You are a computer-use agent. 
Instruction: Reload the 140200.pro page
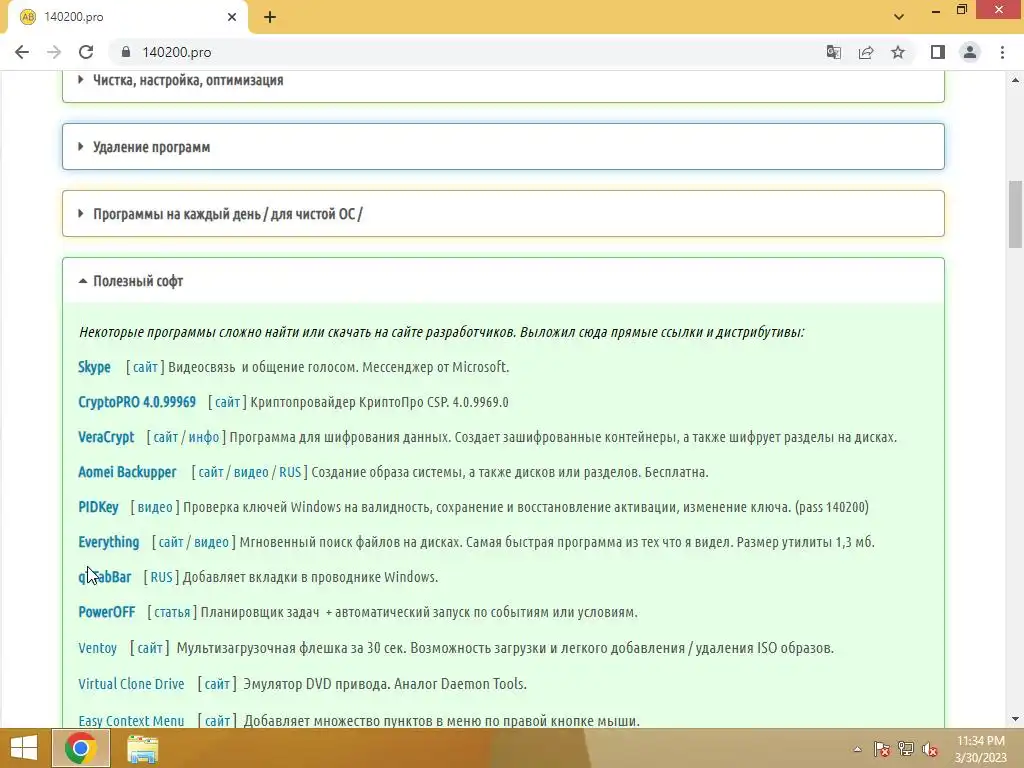86,52
